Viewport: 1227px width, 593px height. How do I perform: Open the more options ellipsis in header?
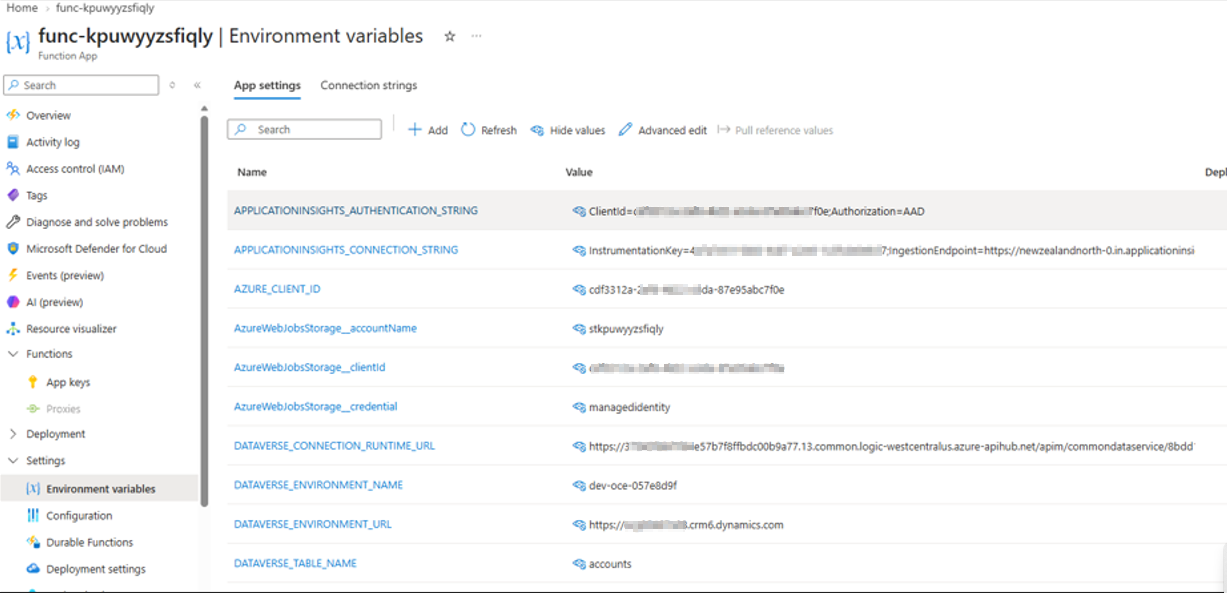(x=476, y=36)
